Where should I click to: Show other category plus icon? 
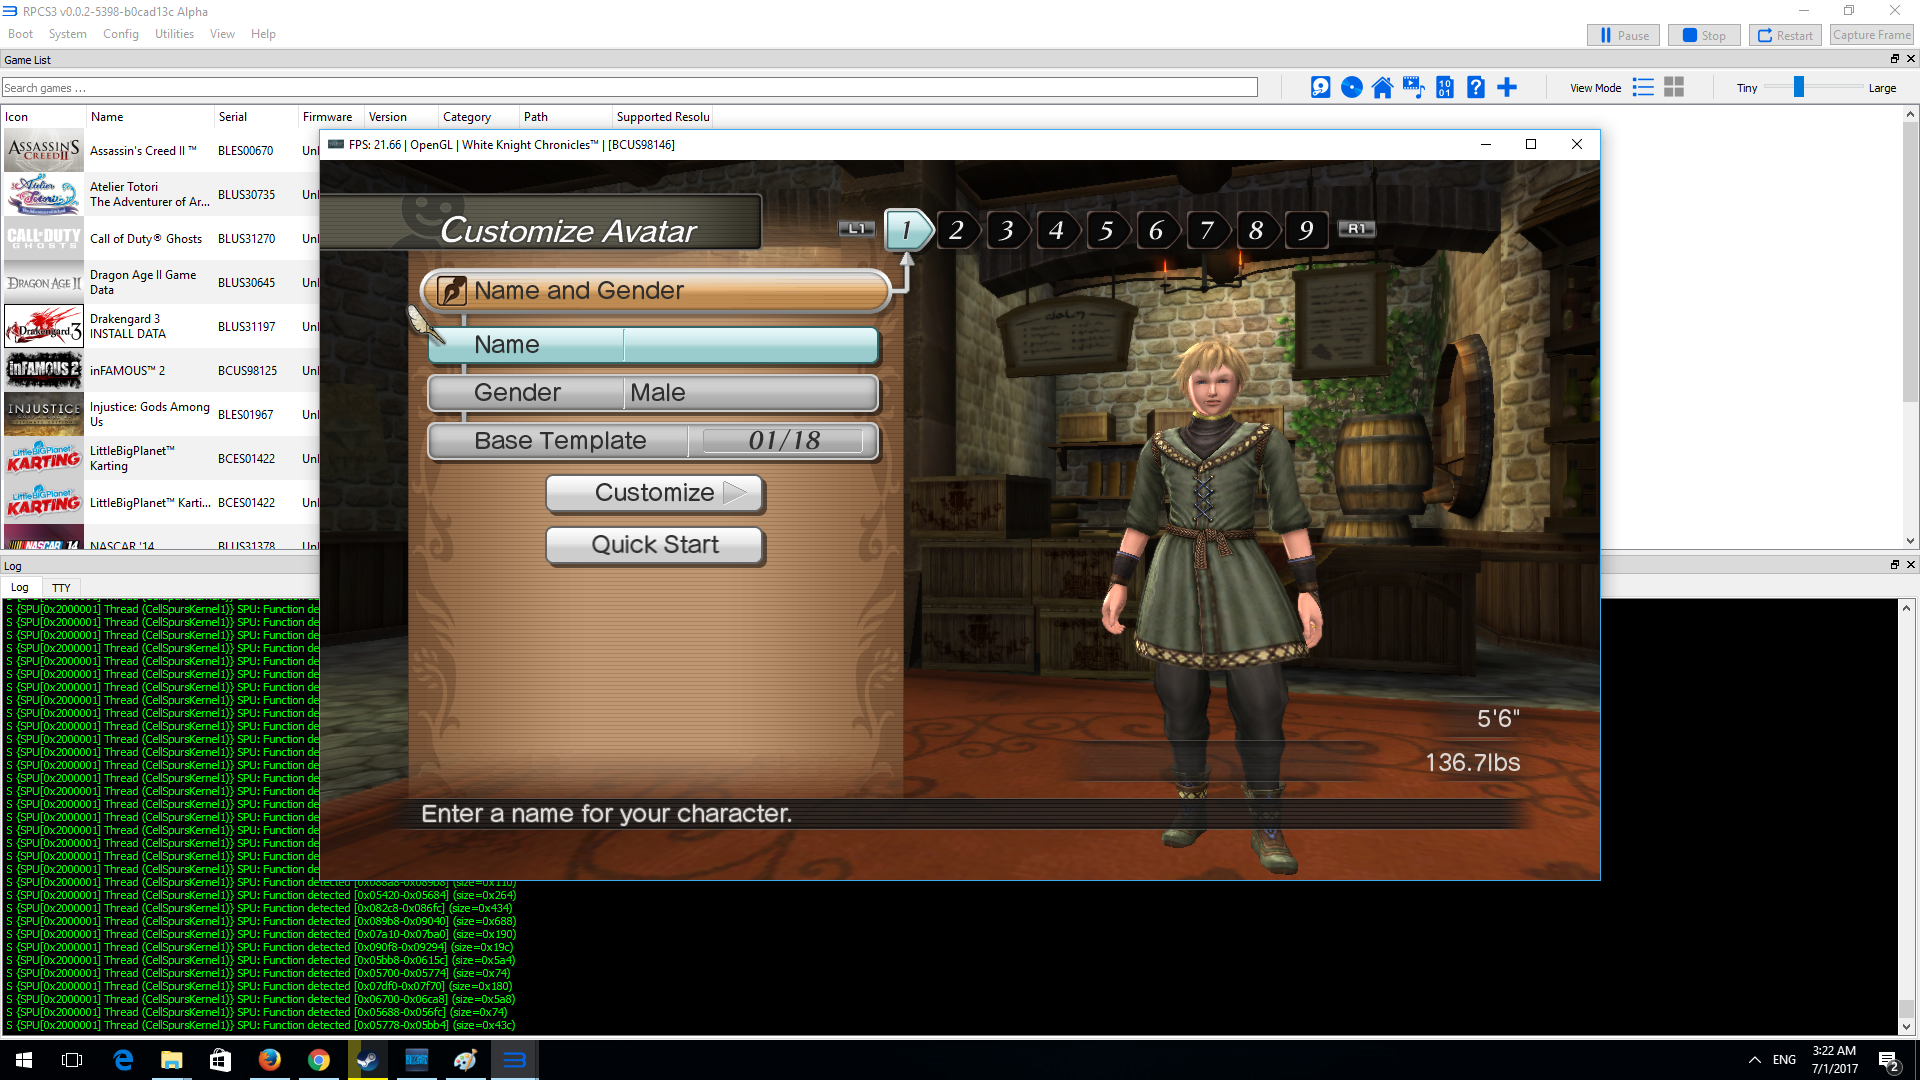coord(1507,88)
